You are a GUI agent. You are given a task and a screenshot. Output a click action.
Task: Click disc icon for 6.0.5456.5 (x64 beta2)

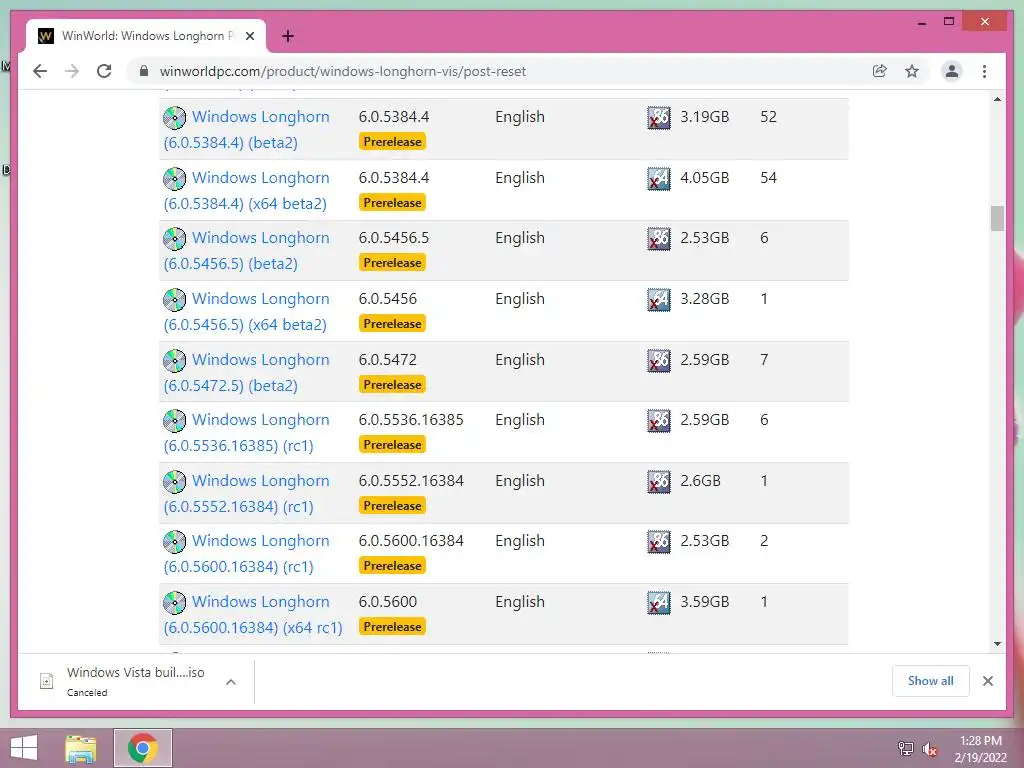pos(174,300)
